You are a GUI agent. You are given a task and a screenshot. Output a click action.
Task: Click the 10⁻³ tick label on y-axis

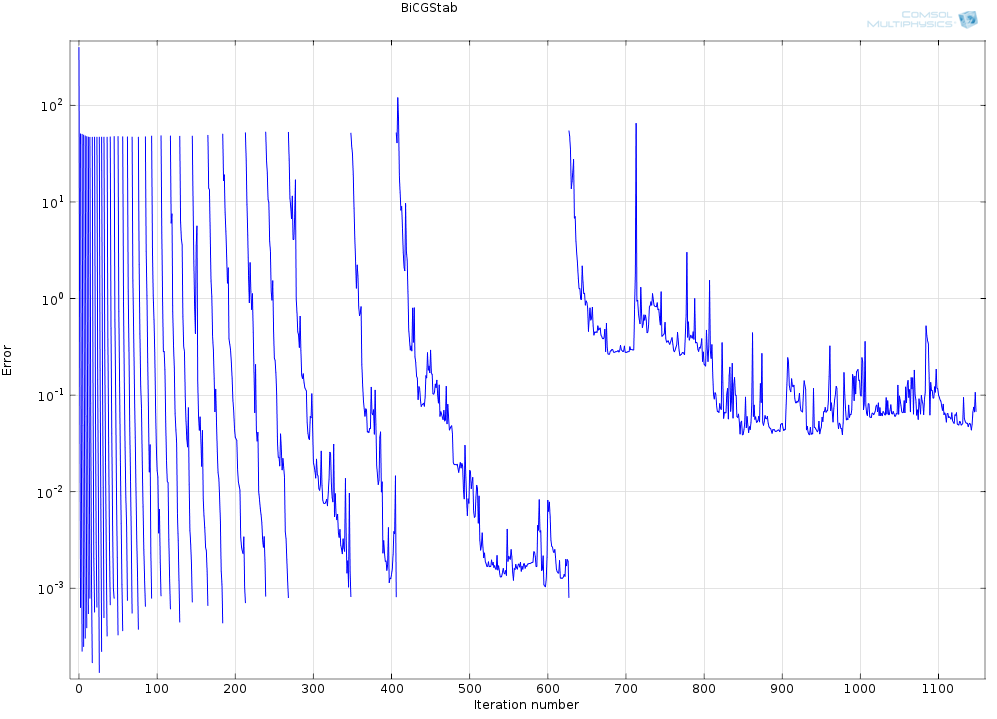pyautogui.click(x=51, y=588)
